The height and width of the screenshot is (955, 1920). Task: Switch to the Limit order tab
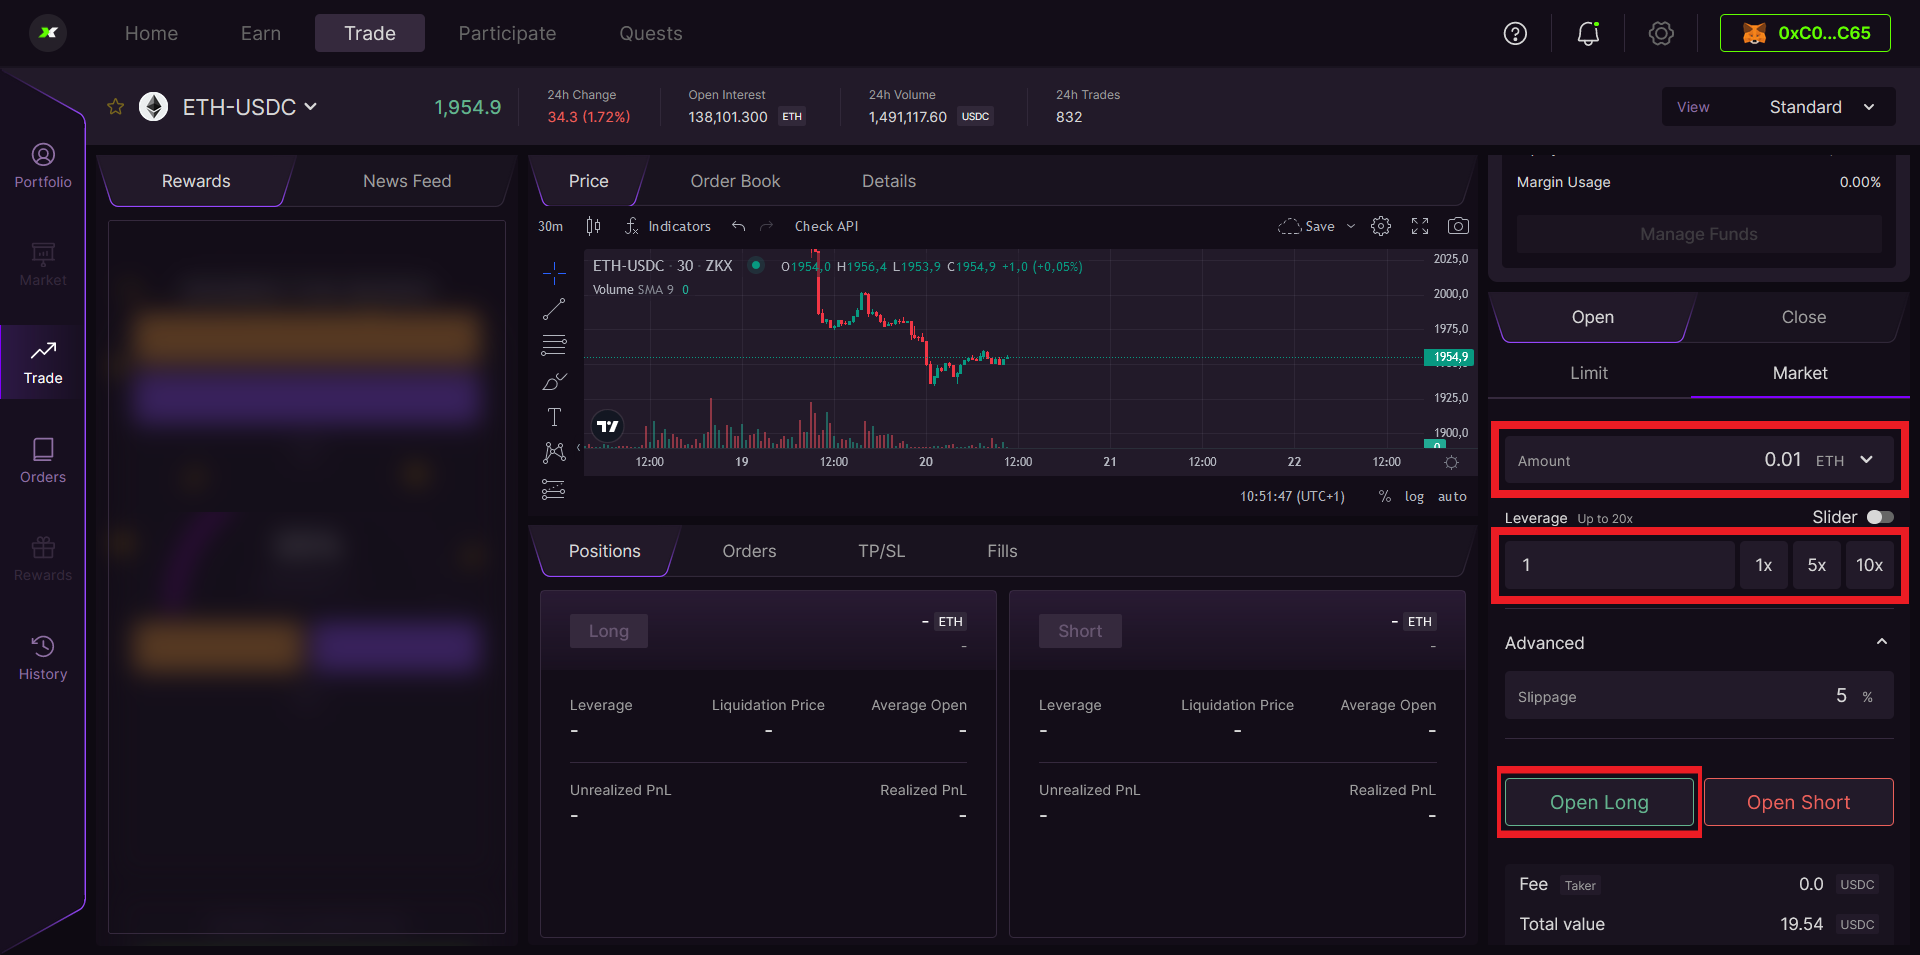1589,373
